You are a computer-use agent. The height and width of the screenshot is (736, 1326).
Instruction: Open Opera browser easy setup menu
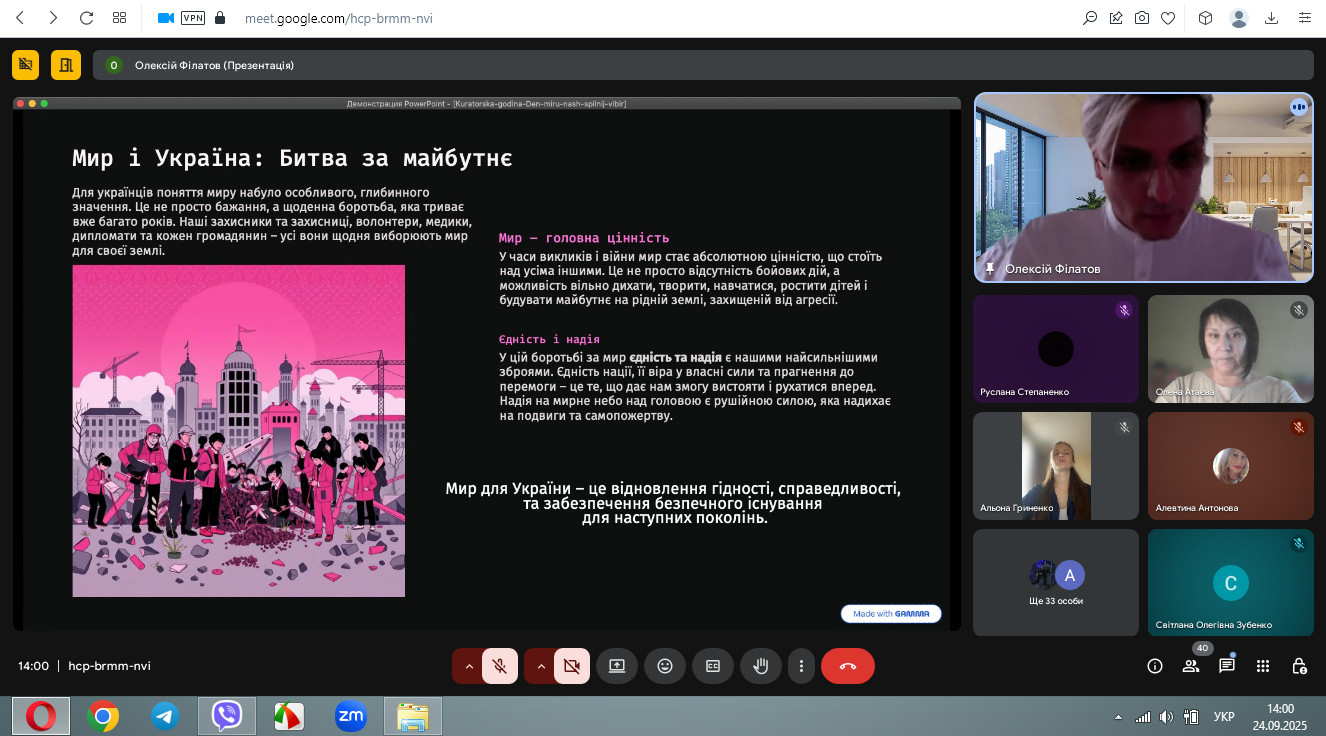coord(1306,18)
